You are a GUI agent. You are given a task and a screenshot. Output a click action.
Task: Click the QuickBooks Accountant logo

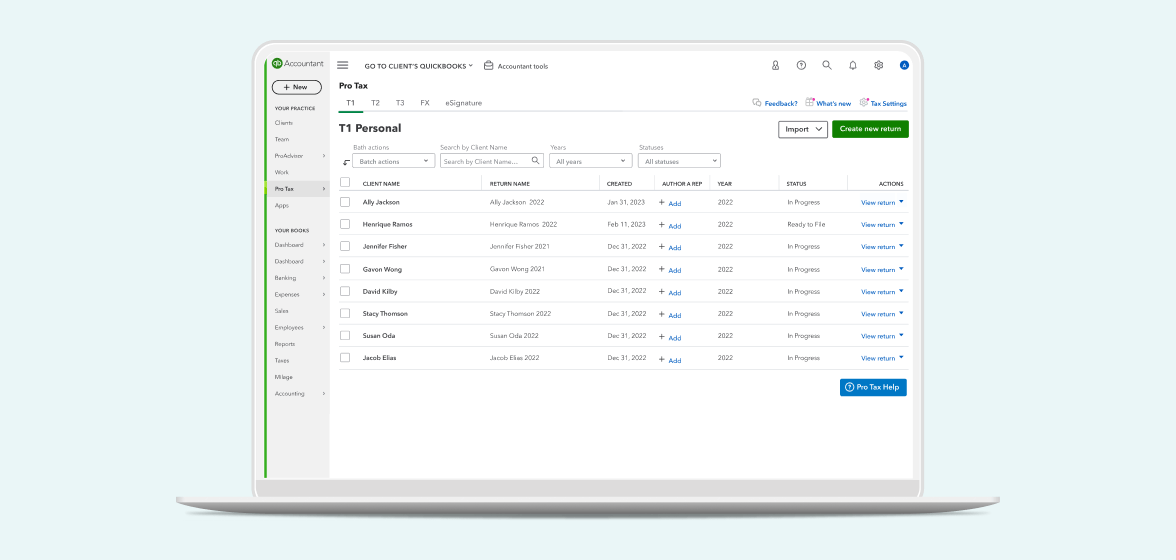[x=298, y=64]
